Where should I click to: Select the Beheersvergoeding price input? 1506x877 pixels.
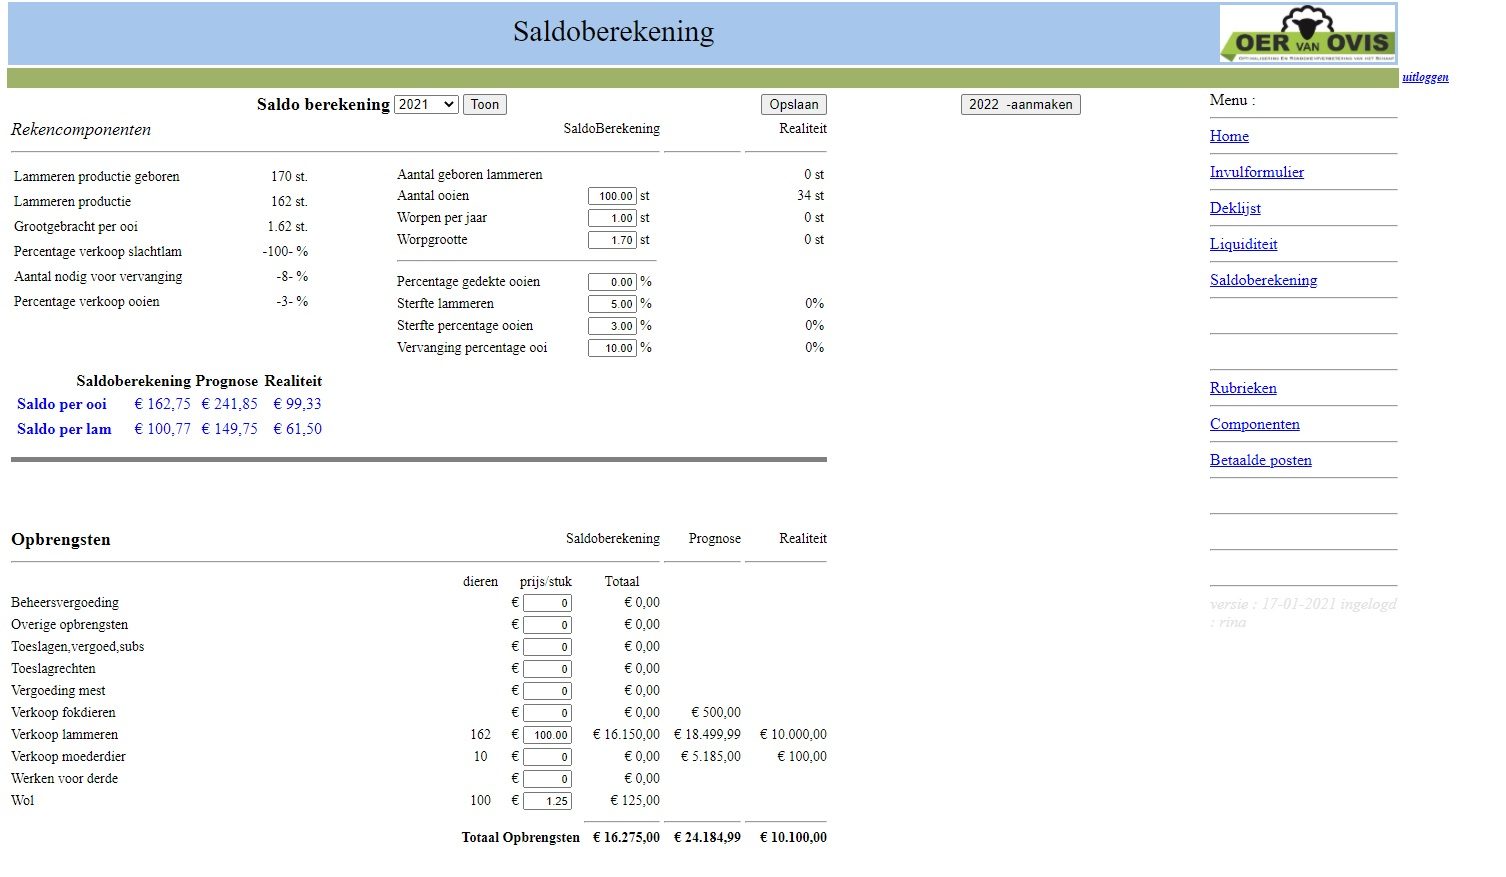547,603
